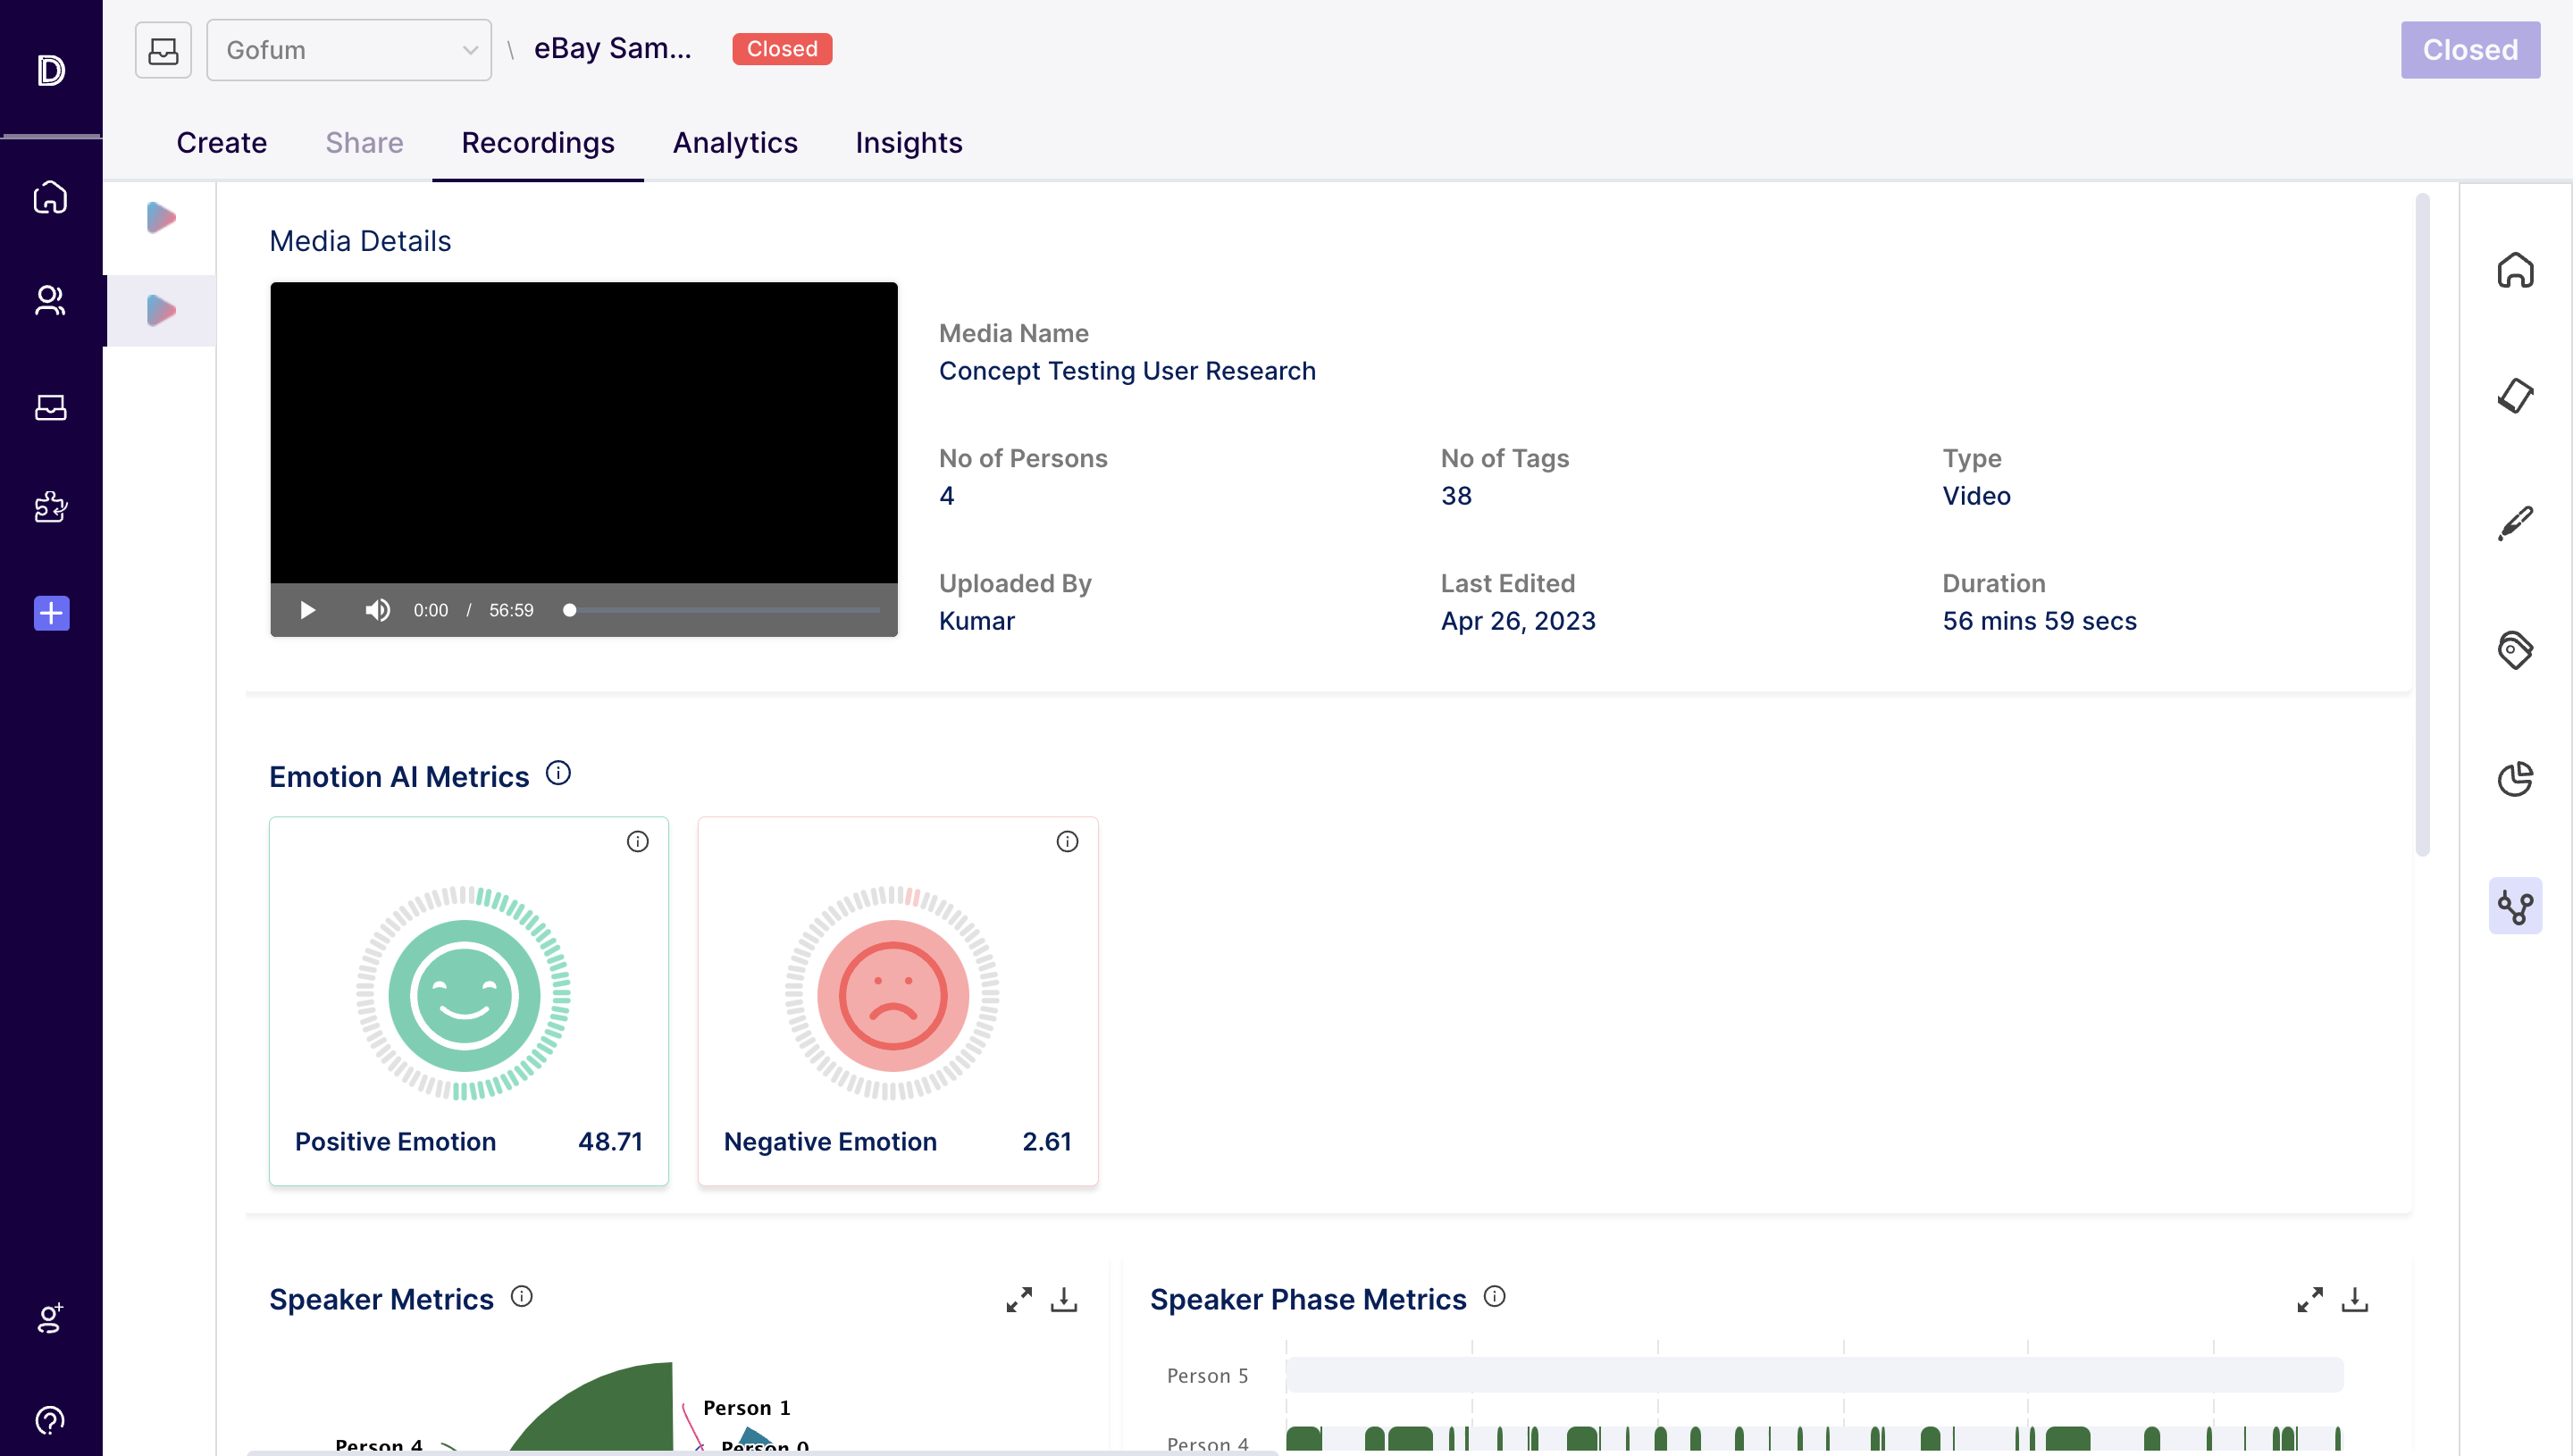Open the Gofum workspace dropdown
This screenshot has height=1456, width=2573.
[x=349, y=50]
